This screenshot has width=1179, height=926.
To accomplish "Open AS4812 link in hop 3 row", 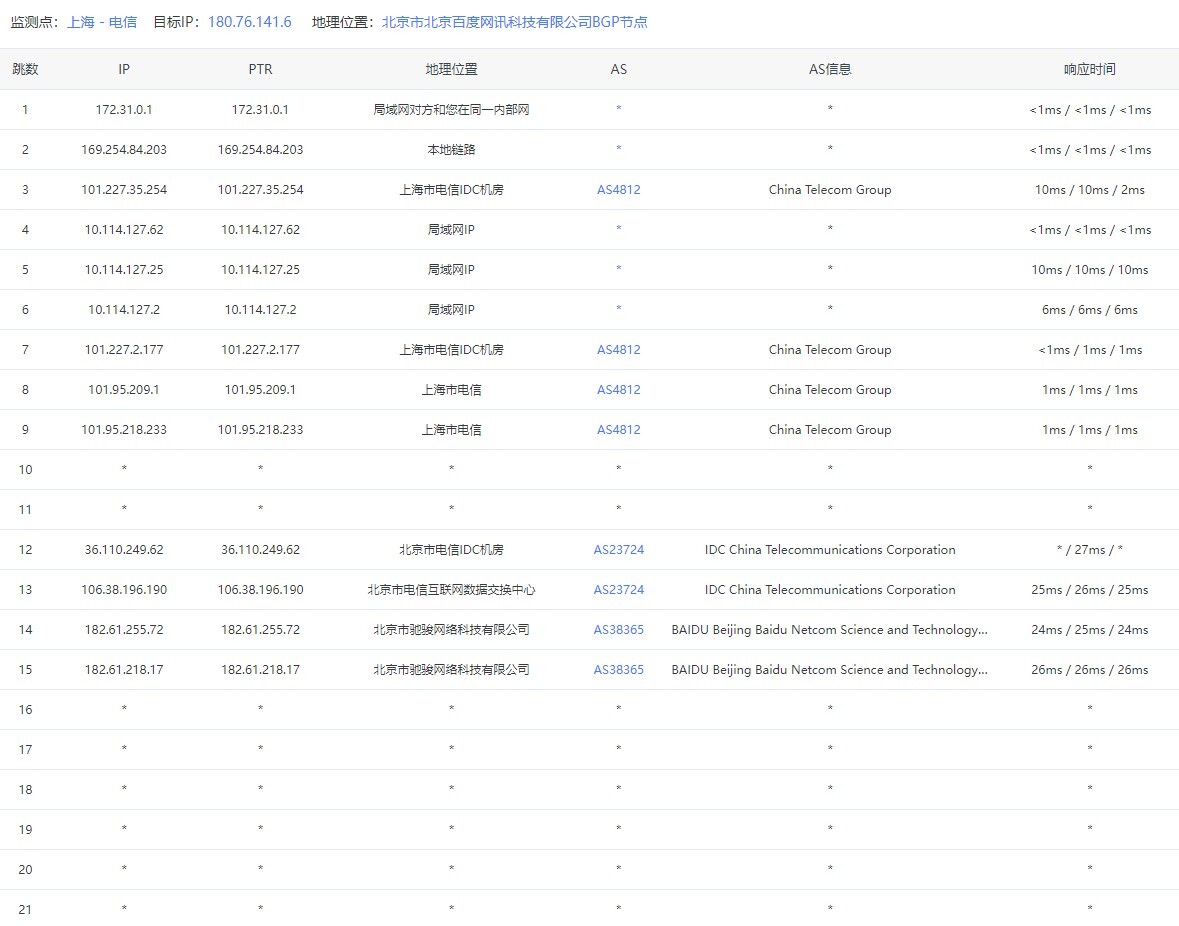I will pos(619,189).
